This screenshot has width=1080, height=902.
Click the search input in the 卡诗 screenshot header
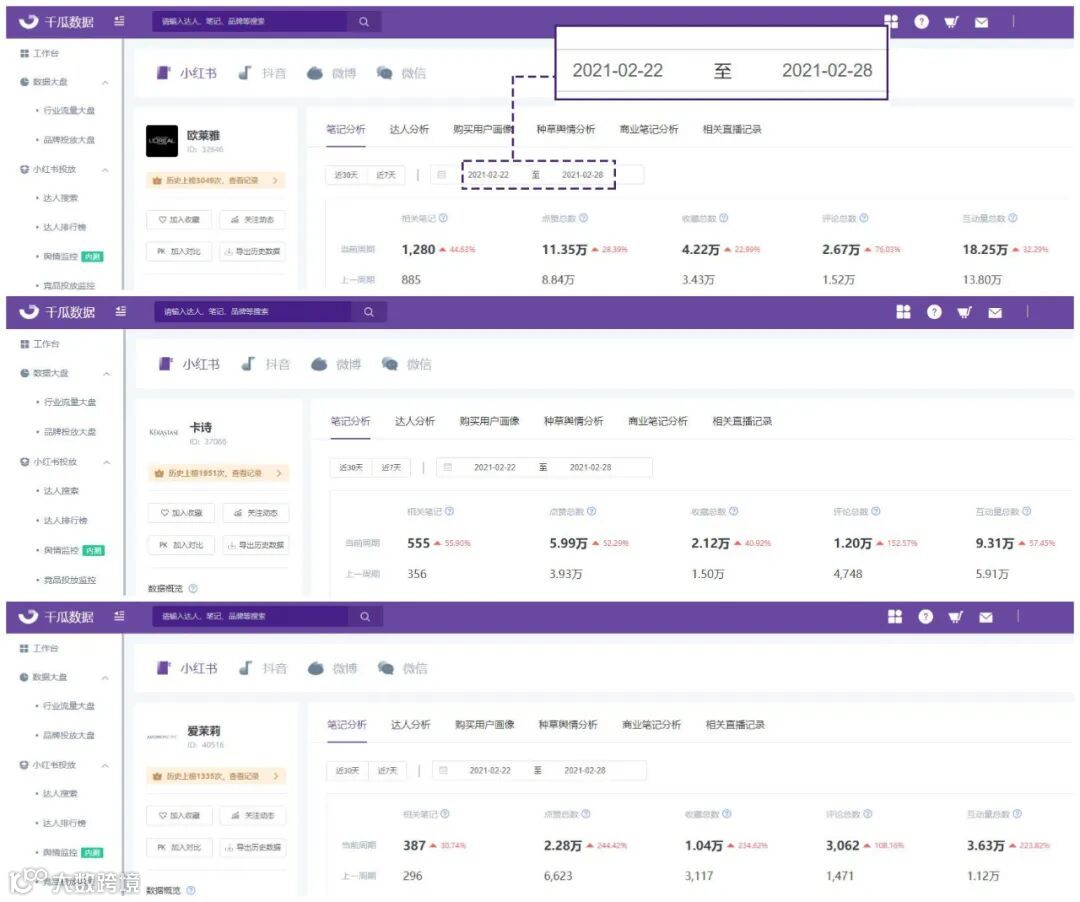(x=252, y=312)
